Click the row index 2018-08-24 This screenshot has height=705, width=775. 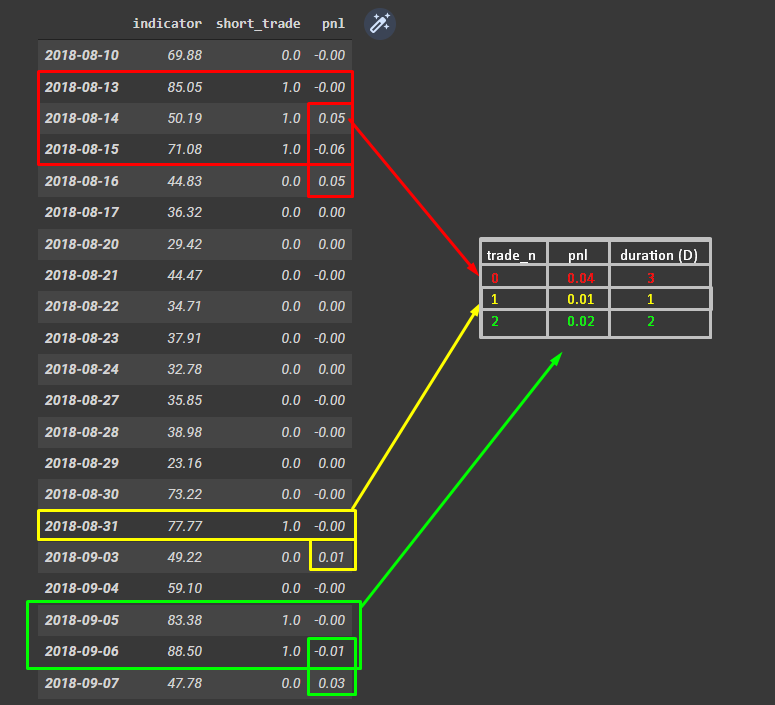82,369
